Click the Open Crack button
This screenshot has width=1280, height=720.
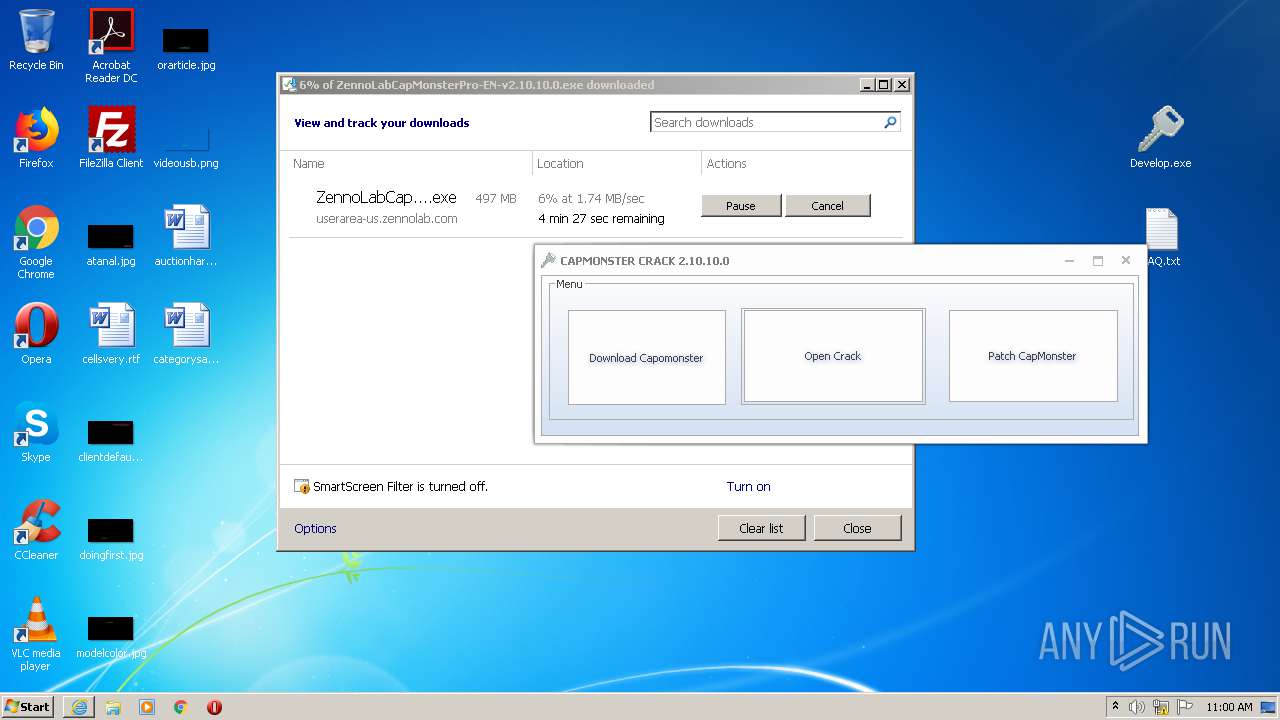[x=833, y=356]
